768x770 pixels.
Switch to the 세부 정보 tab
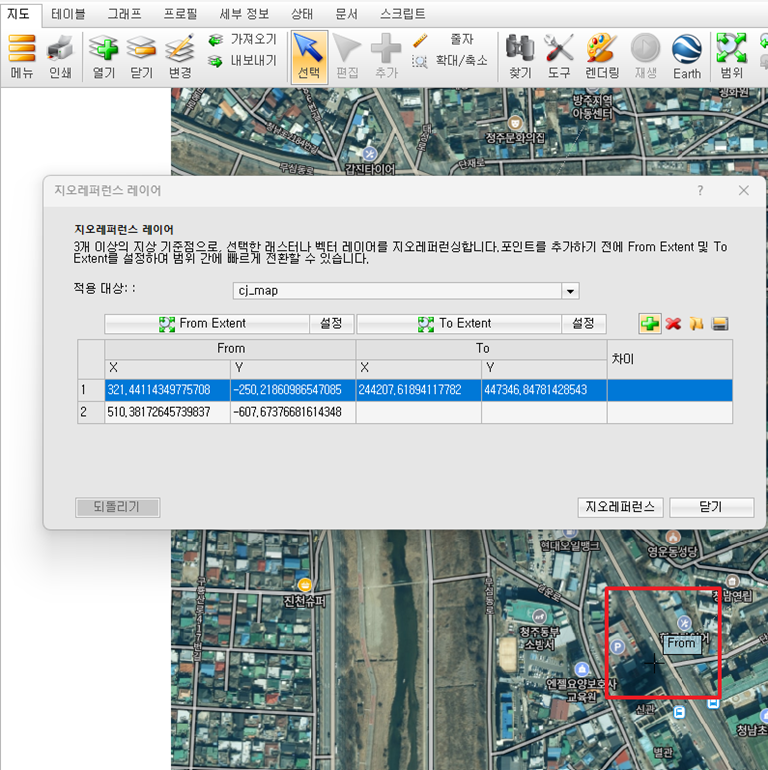point(244,14)
